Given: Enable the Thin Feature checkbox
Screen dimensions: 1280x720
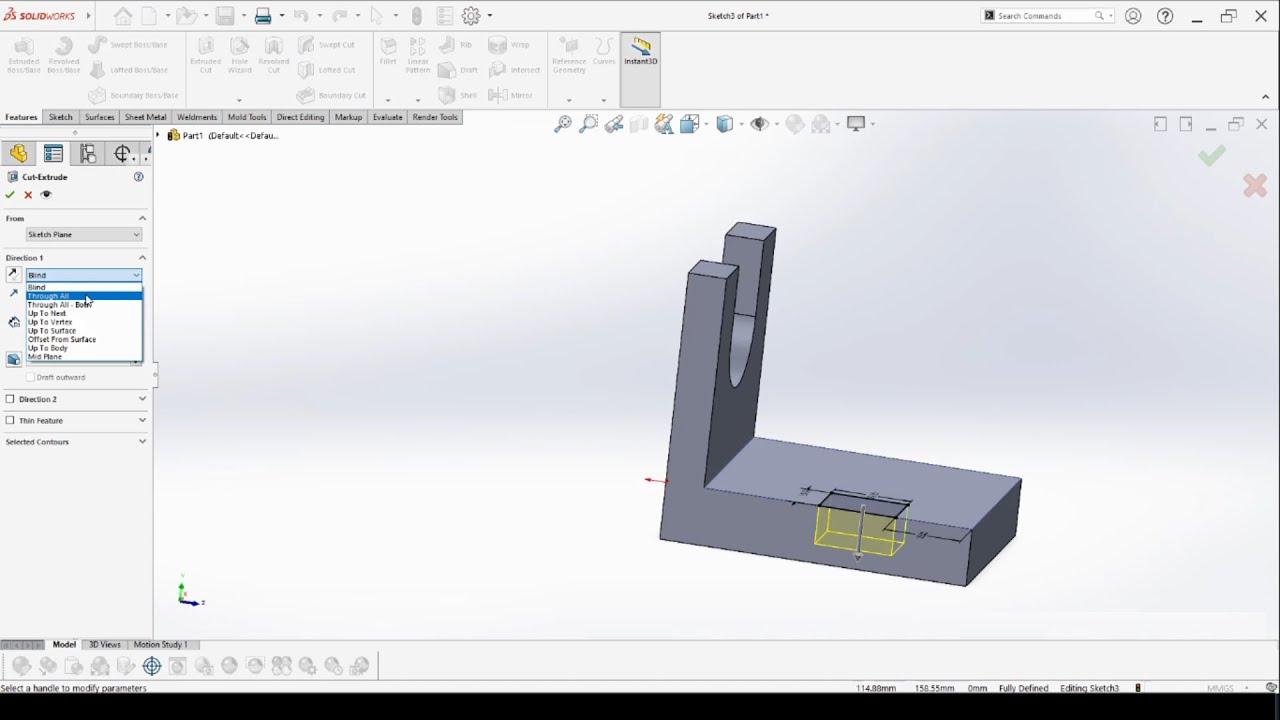Looking at the screenshot, I should 10,421.
